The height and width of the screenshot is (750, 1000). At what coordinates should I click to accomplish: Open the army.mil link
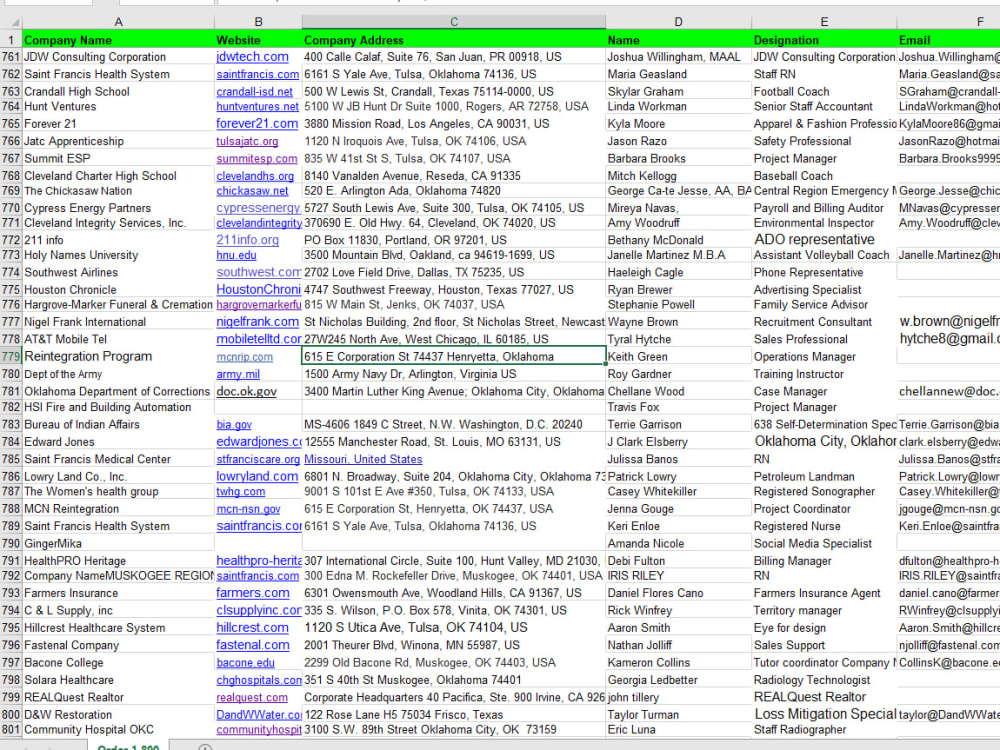[x=238, y=374]
